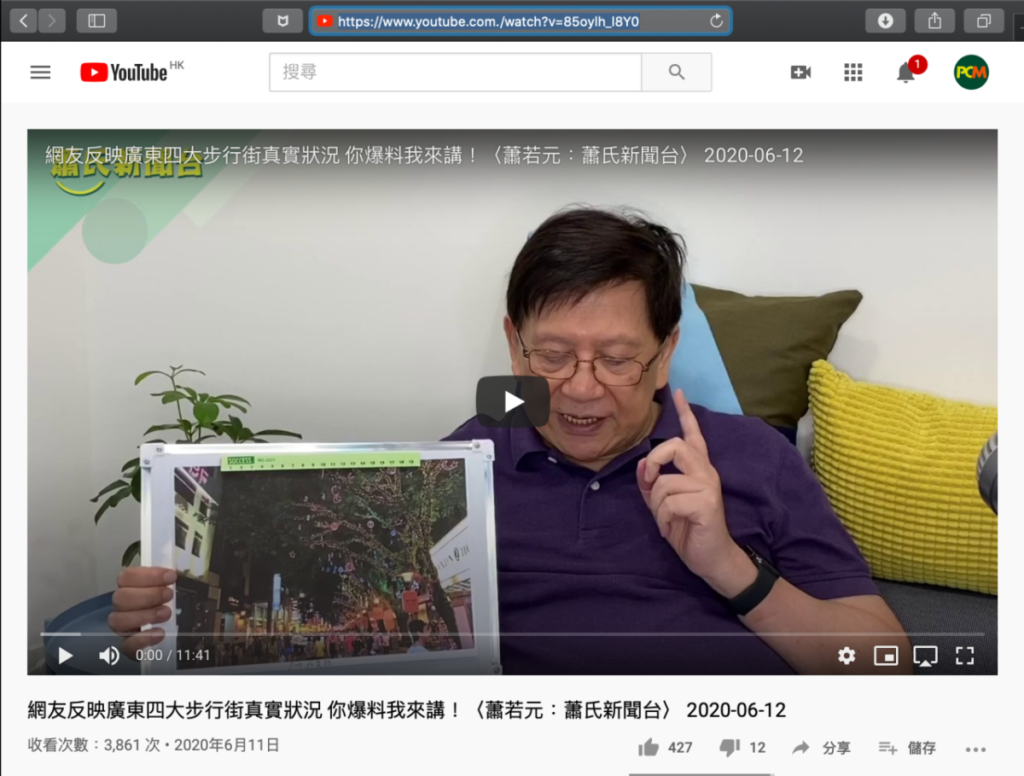Show all tabs overview button
Image resolution: width=1024 pixels, height=776 pixels.
pos(984,21)
